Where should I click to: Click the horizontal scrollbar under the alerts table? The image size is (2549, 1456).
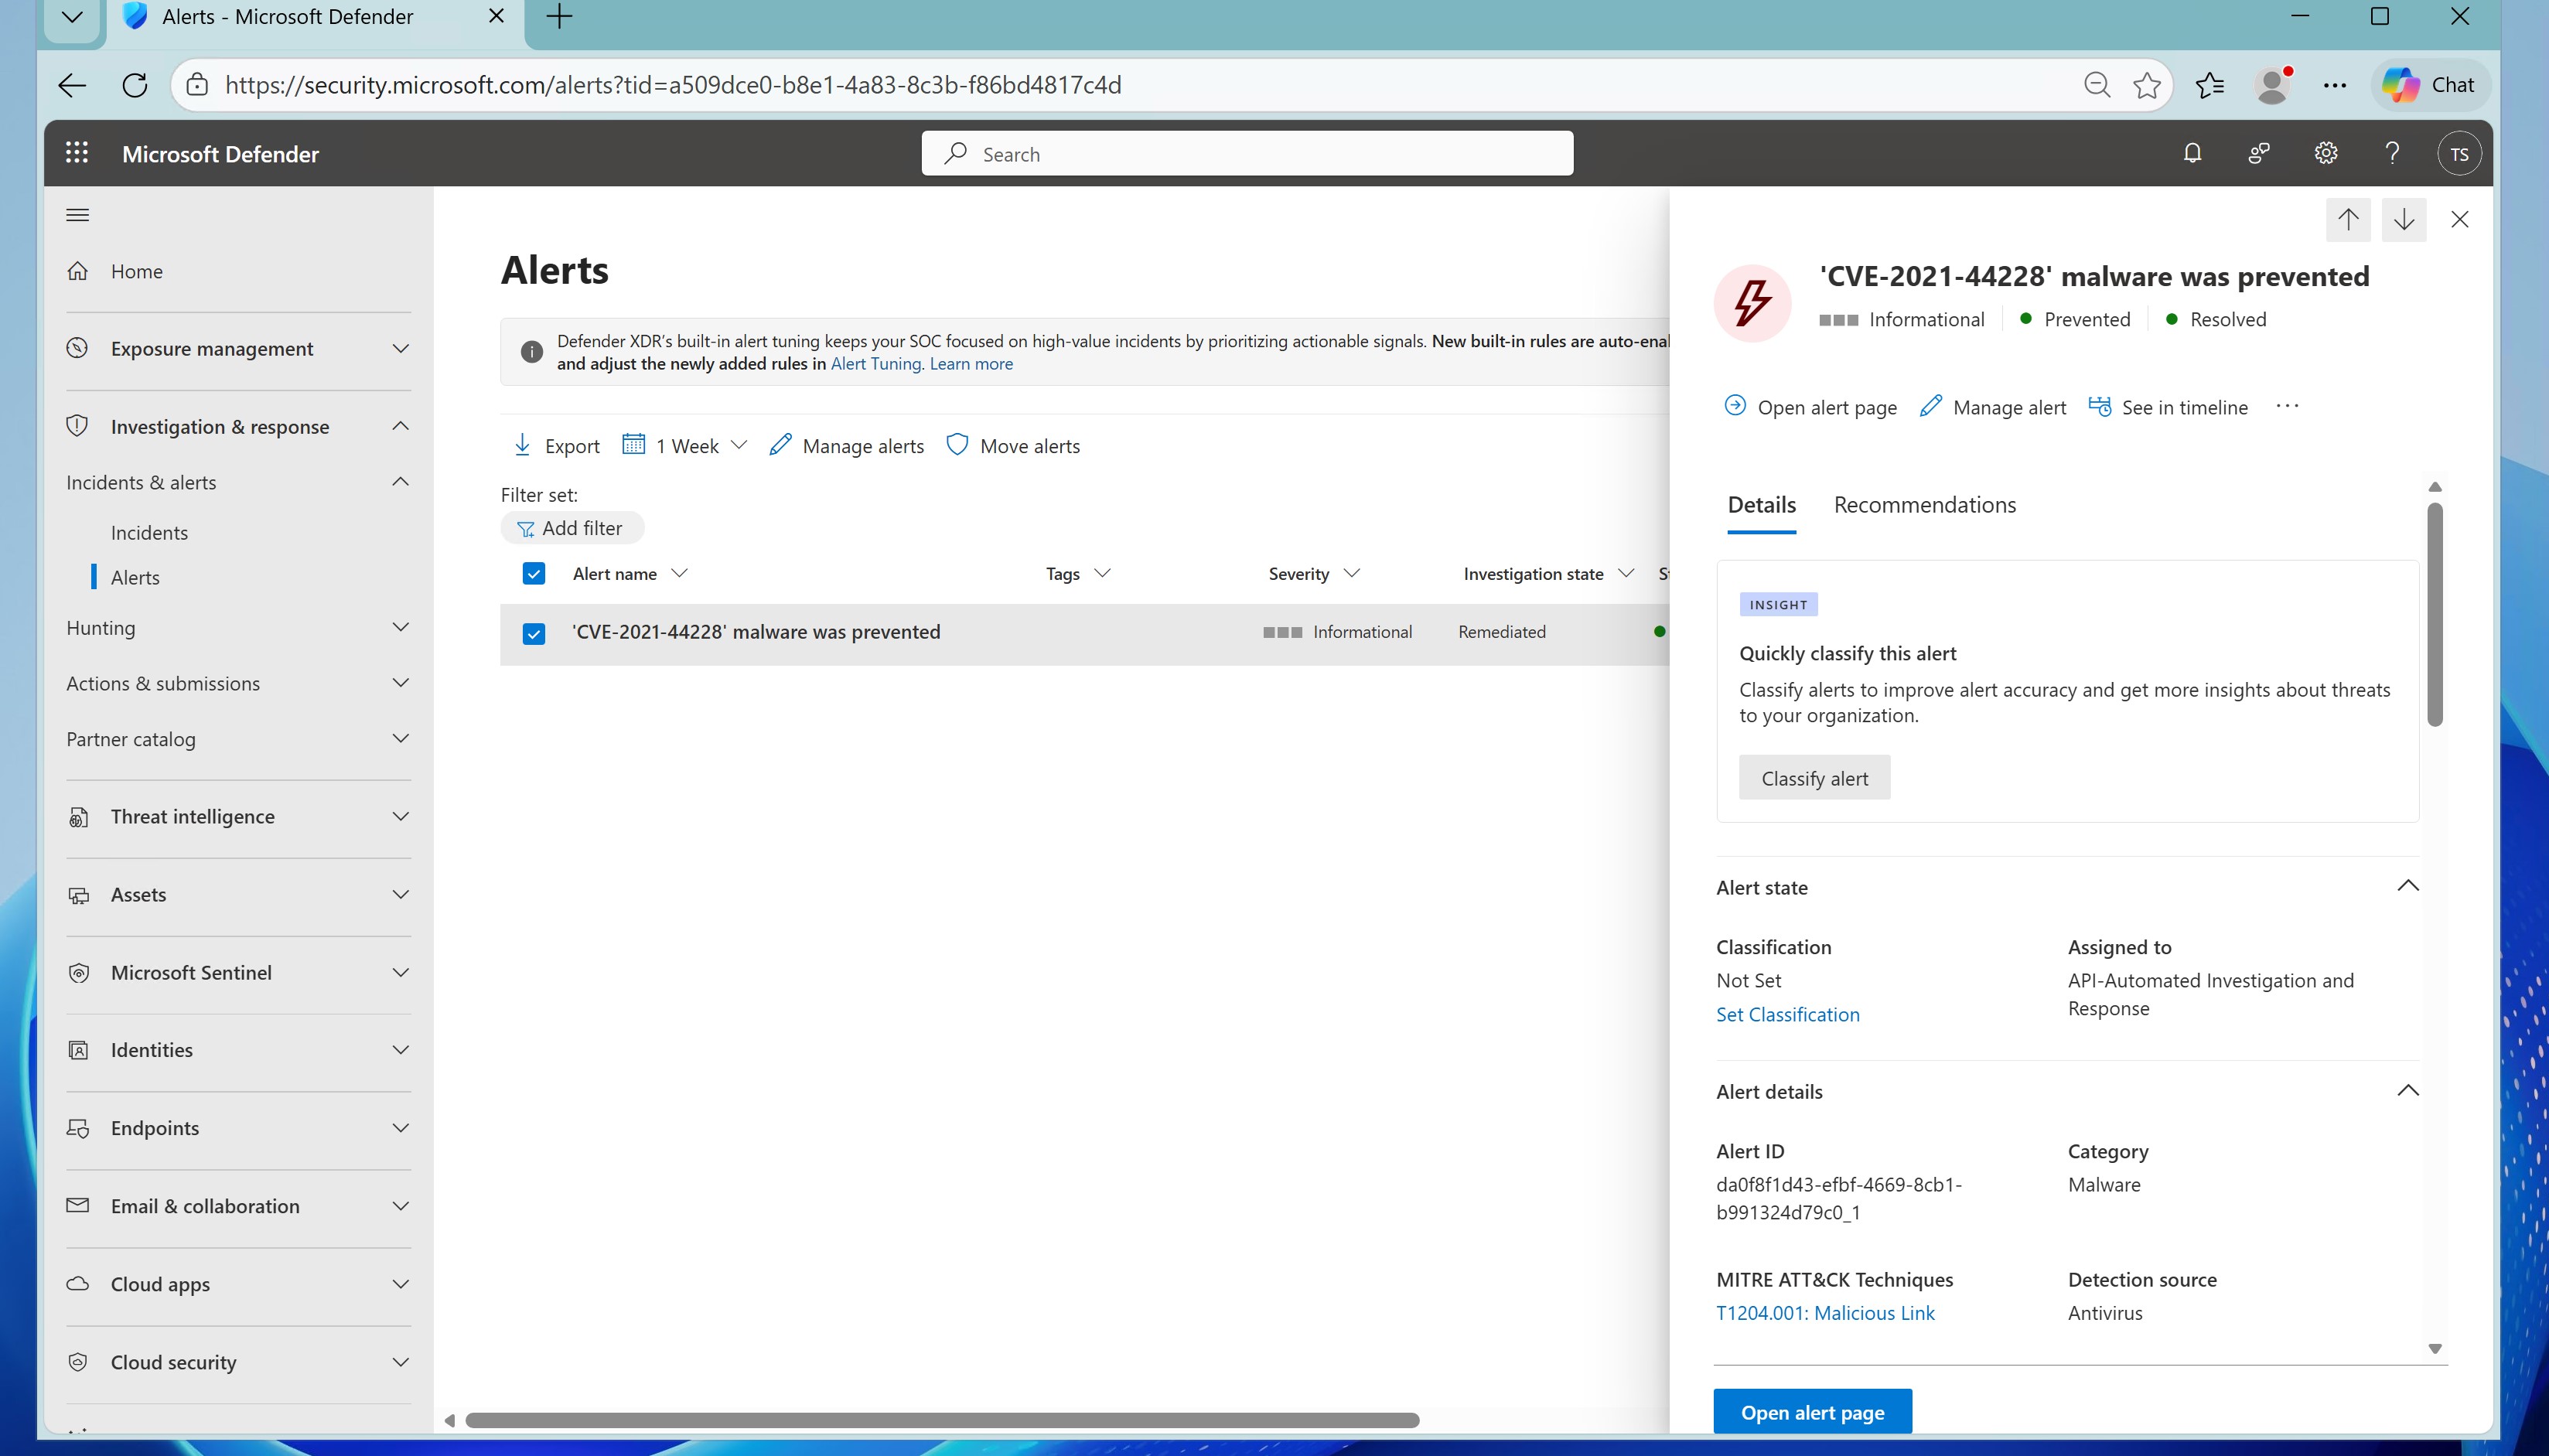(941, 1420)
